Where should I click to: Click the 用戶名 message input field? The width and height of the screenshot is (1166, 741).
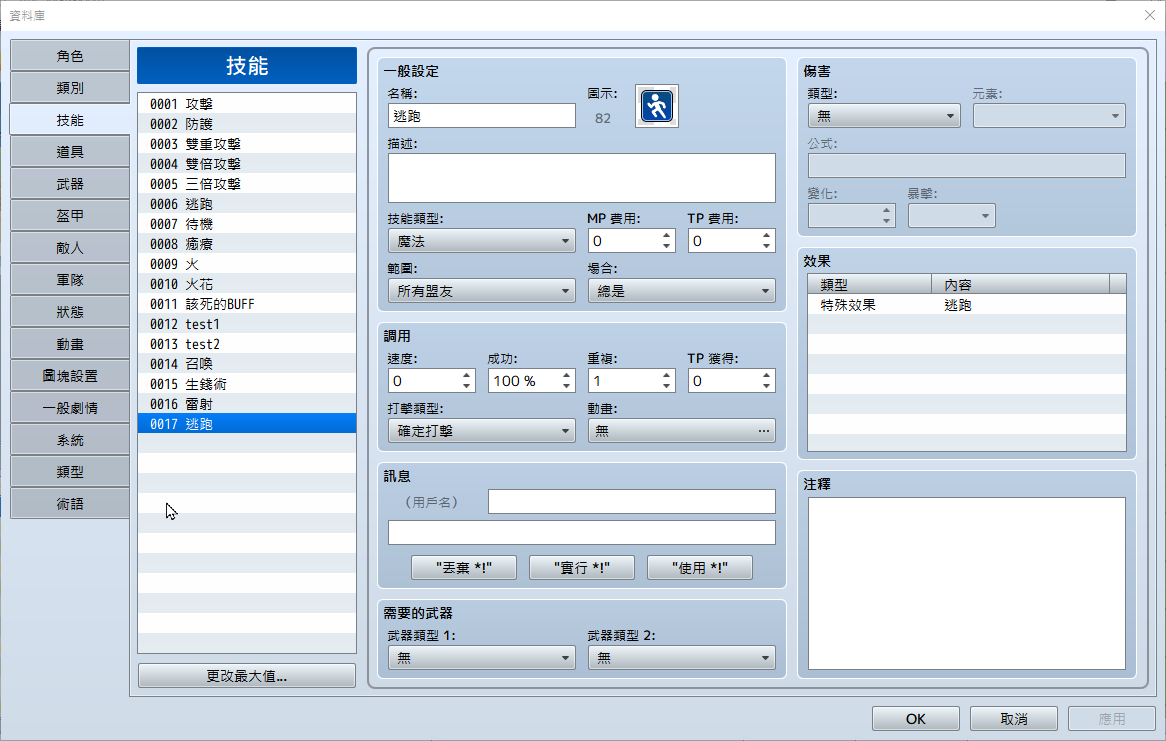pos(631,501)
